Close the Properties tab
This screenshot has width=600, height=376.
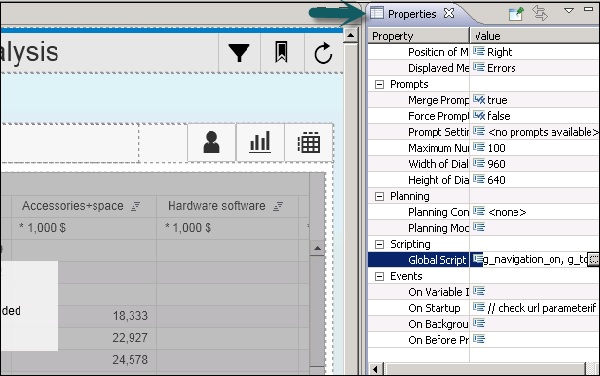click(x=449, y=13)
